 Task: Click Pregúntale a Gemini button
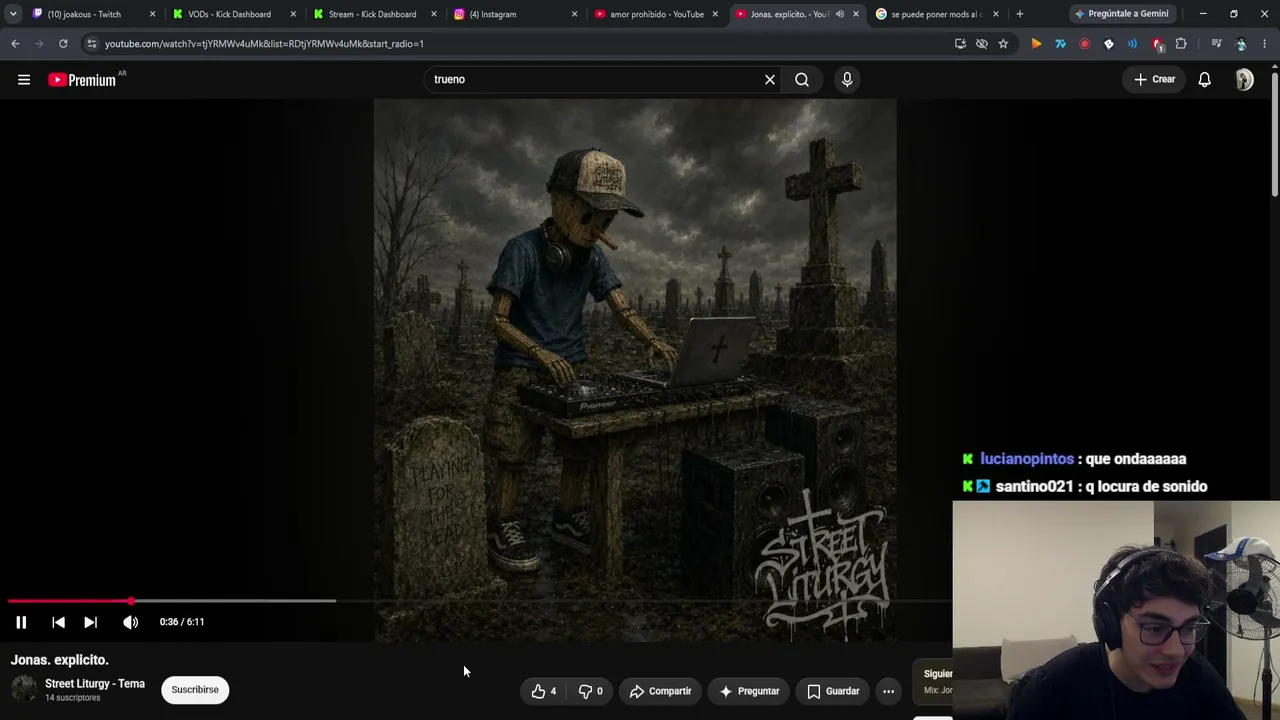pyautogui.click(x=1120, y=14)
